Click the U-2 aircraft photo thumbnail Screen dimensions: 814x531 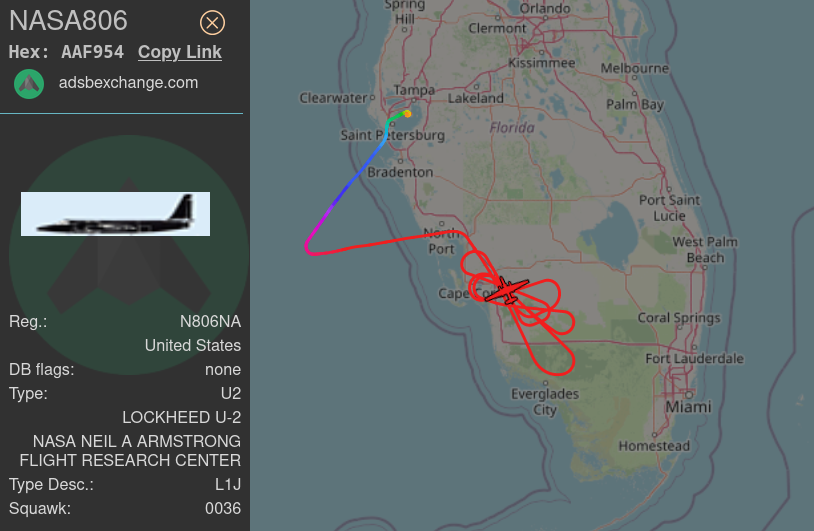tap(115, 214)
